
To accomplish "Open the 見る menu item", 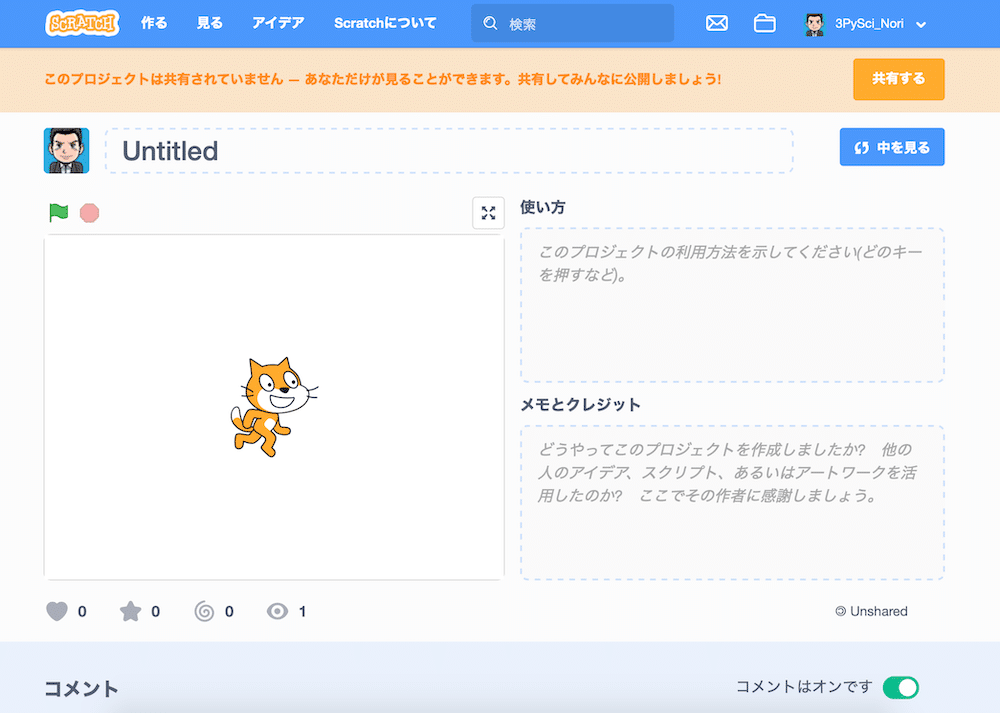I will click(x=209, y=24).
